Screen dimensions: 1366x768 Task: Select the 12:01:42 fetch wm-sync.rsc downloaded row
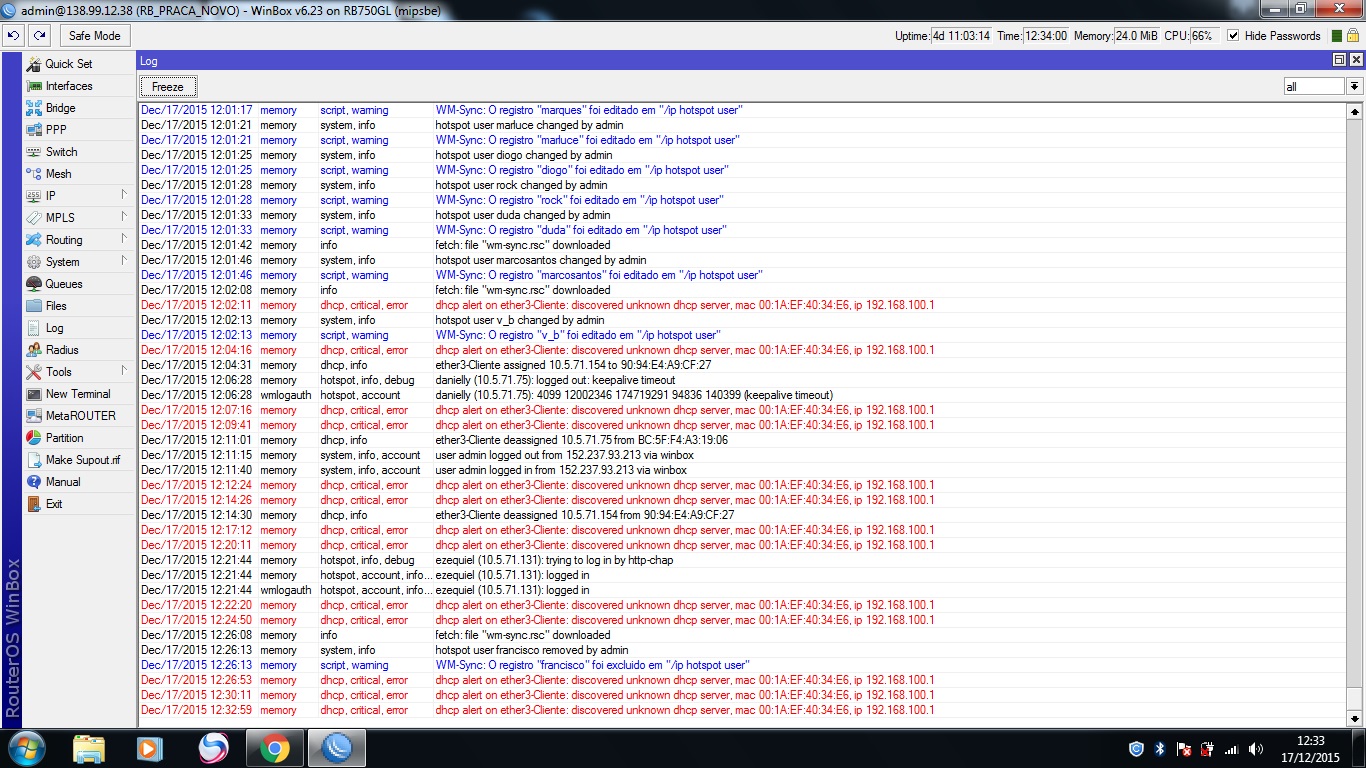click(742, 245)
